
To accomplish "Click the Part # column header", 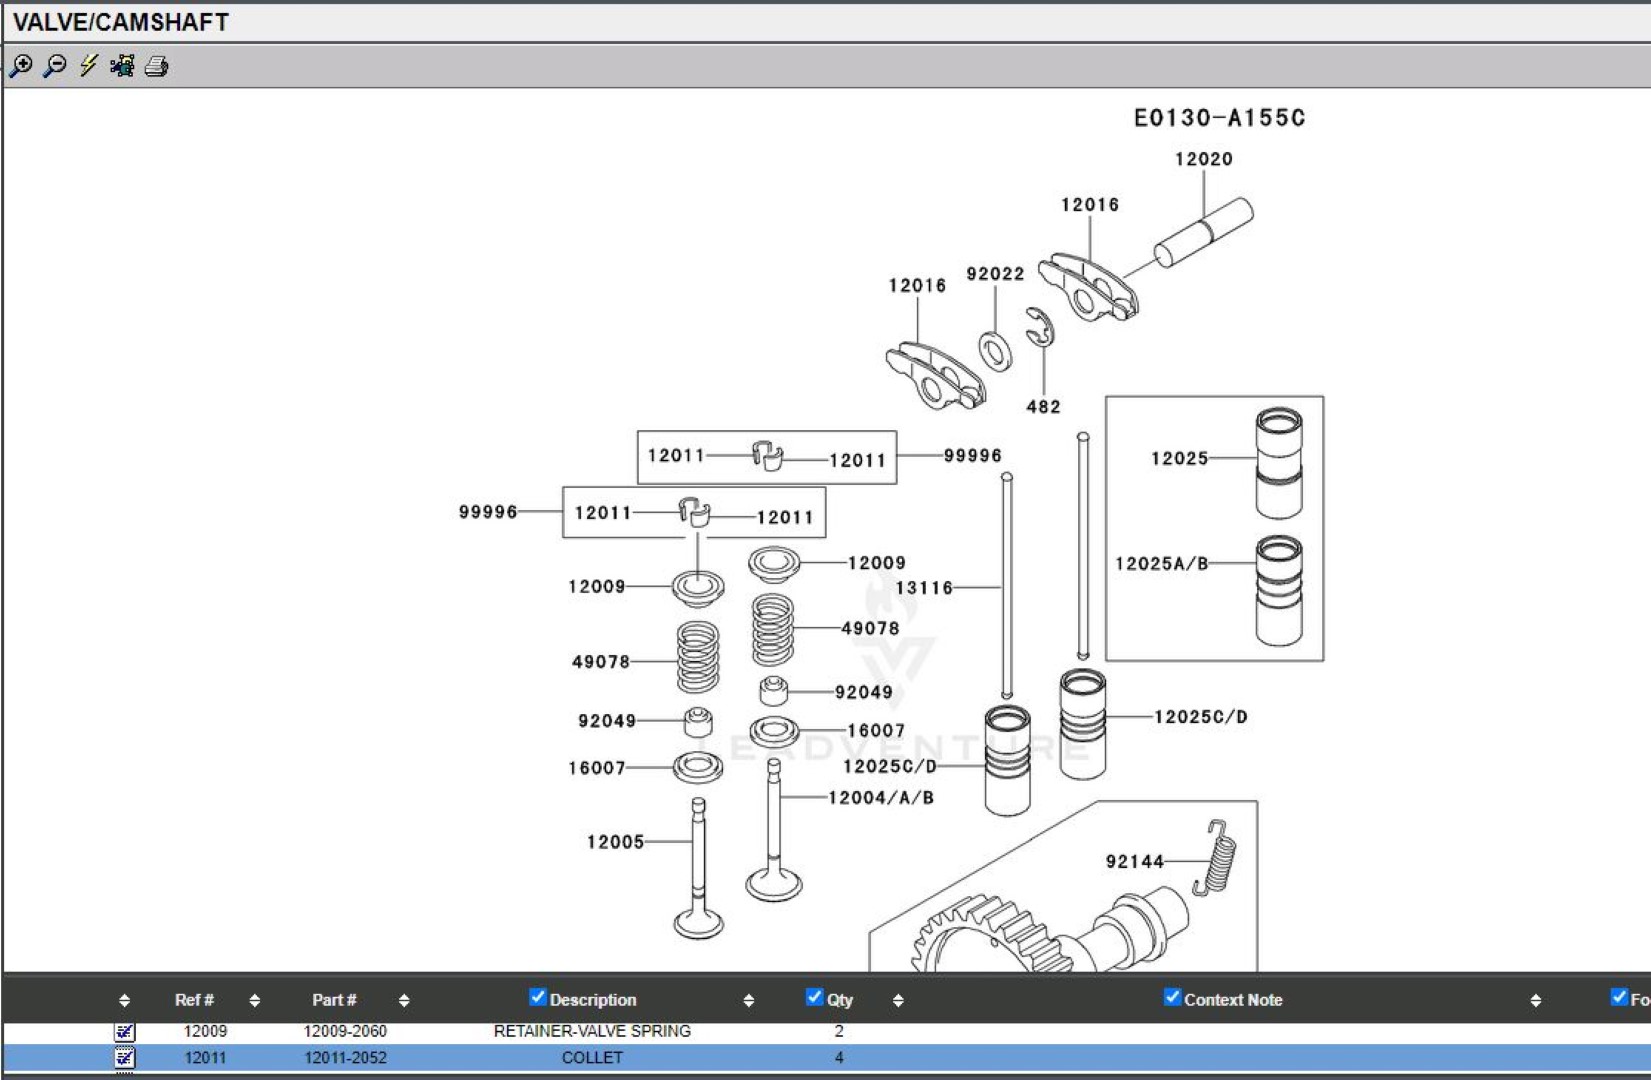I will coord(334,1000).
